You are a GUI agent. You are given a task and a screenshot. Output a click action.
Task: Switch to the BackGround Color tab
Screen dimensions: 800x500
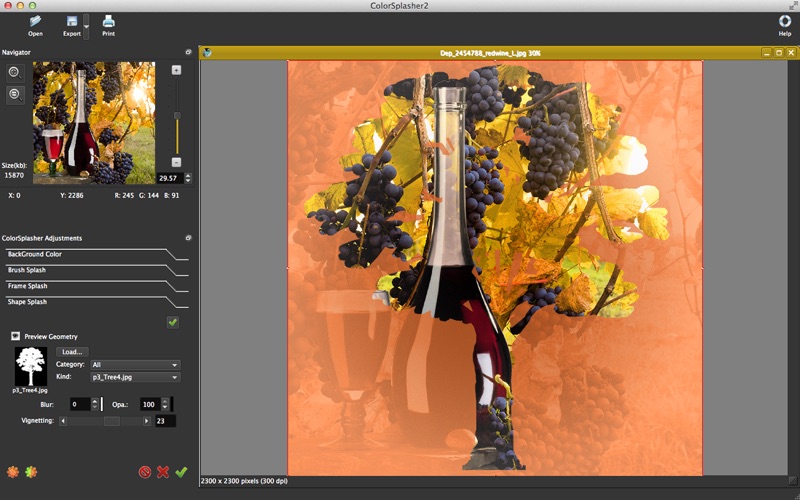[35, 254]
